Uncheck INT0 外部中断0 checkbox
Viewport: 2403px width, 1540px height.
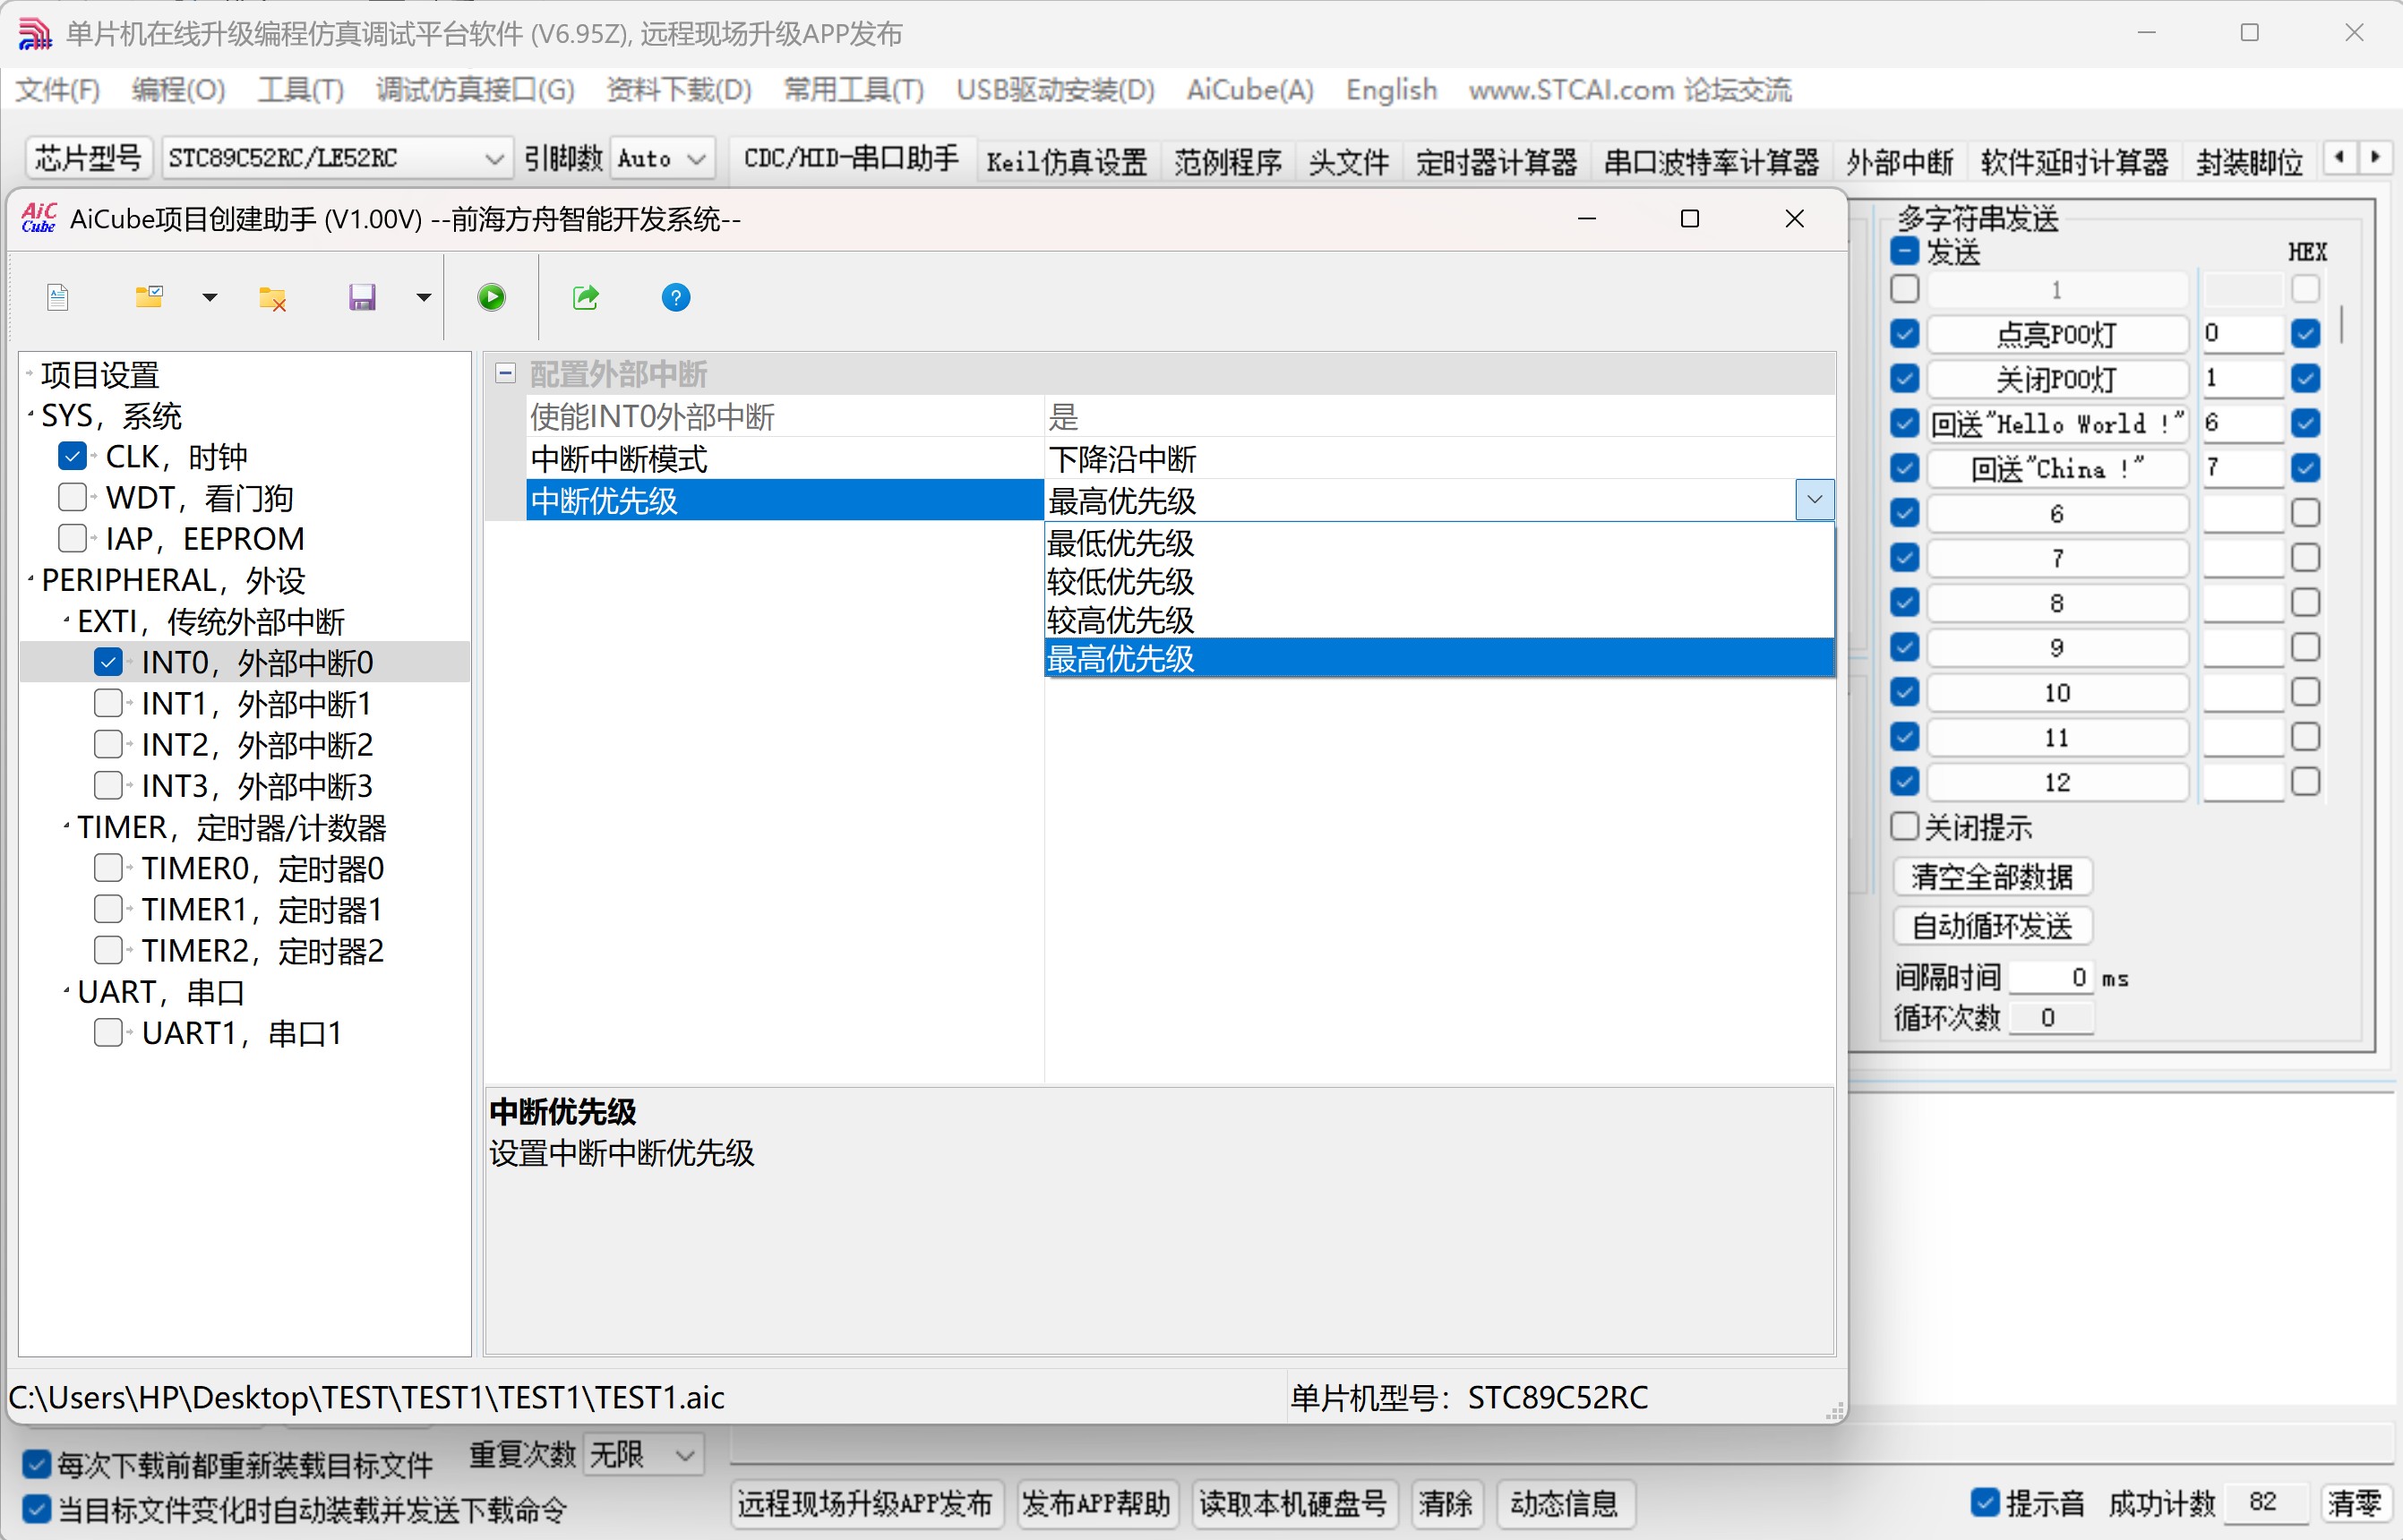pos(108,662)
